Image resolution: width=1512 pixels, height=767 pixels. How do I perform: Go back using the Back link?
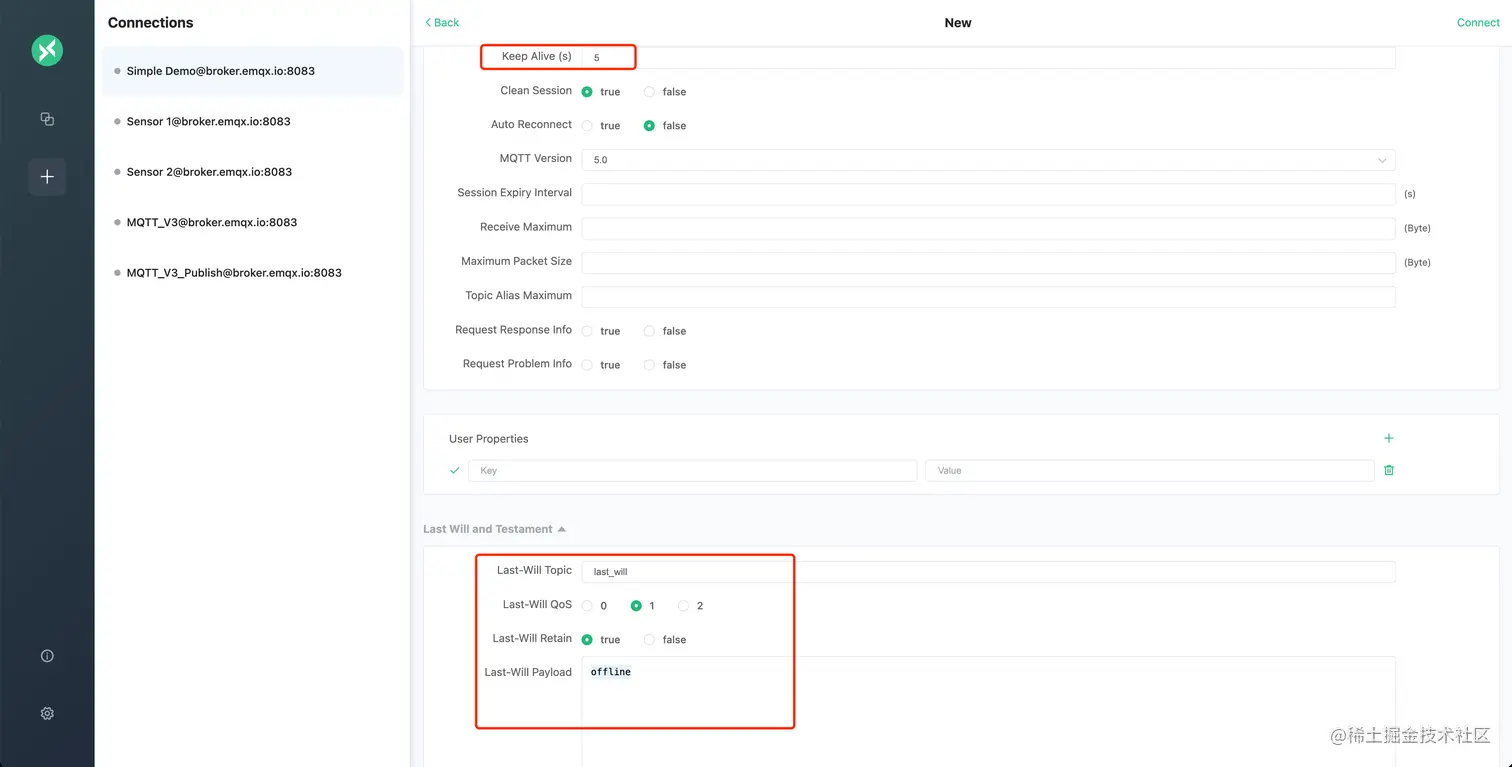442,22
